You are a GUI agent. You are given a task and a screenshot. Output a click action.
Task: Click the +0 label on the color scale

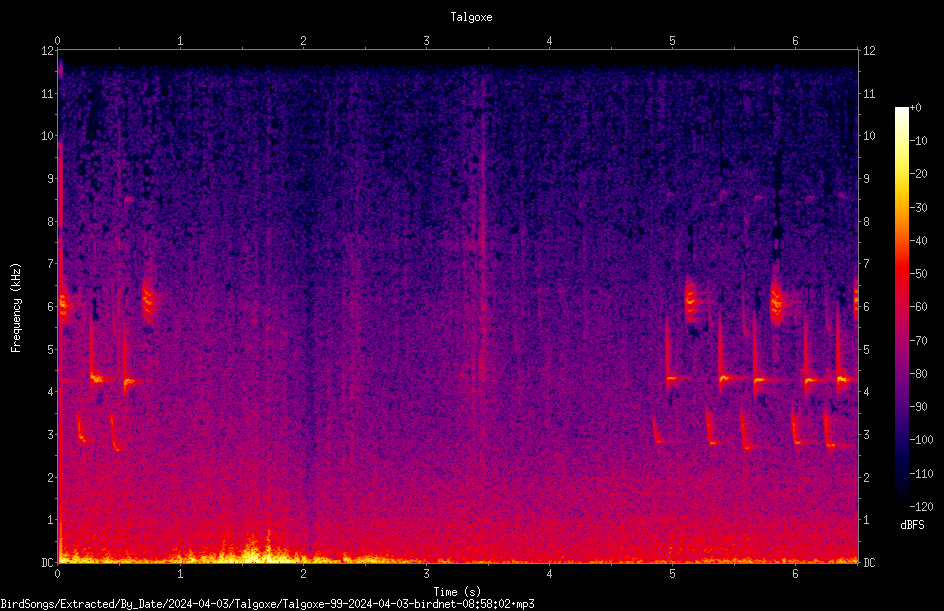(x=916, y=108)
